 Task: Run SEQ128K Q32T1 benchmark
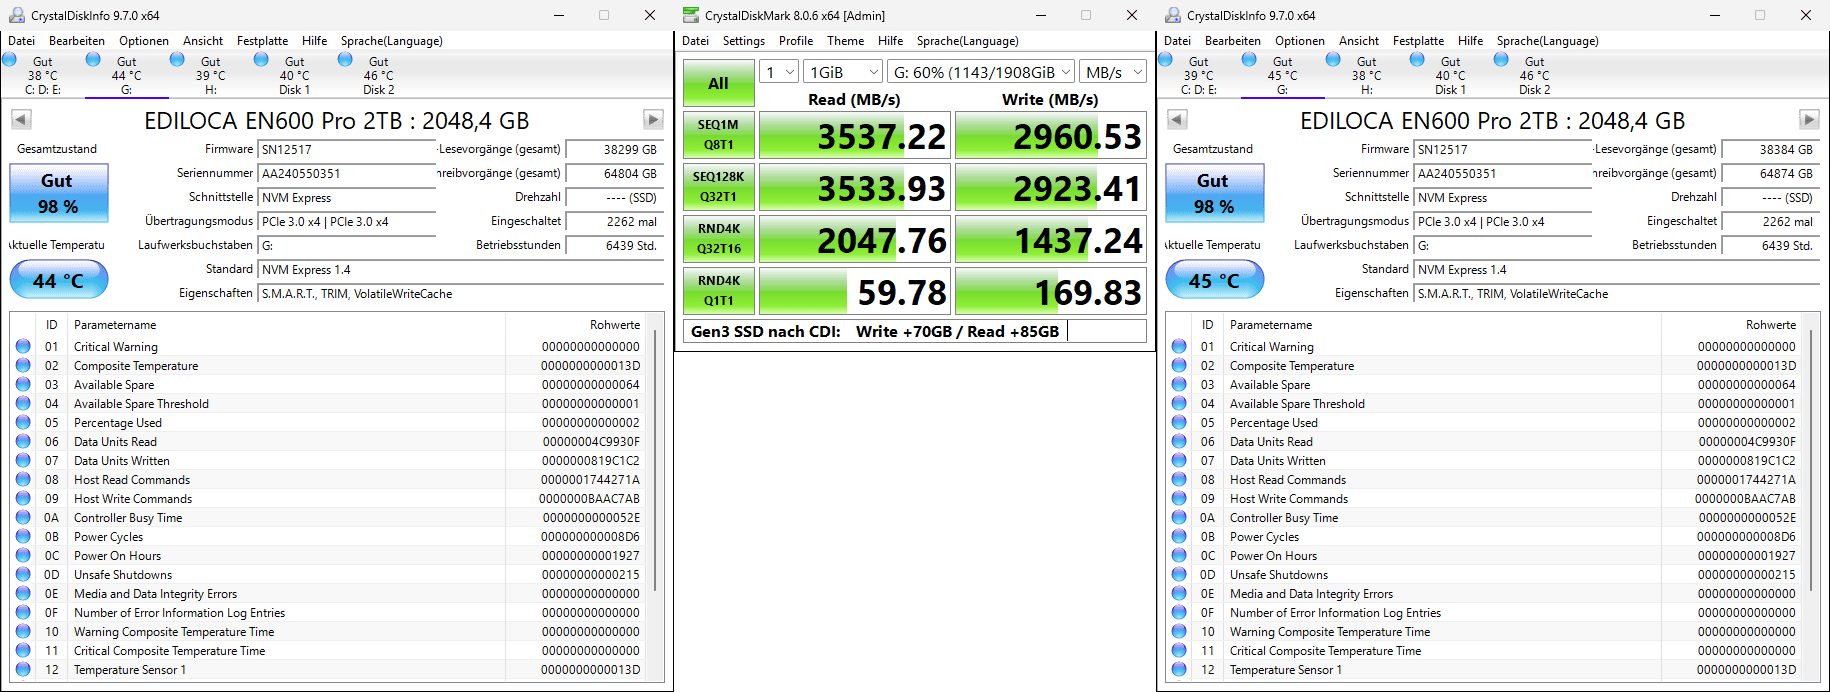[718, 187]
